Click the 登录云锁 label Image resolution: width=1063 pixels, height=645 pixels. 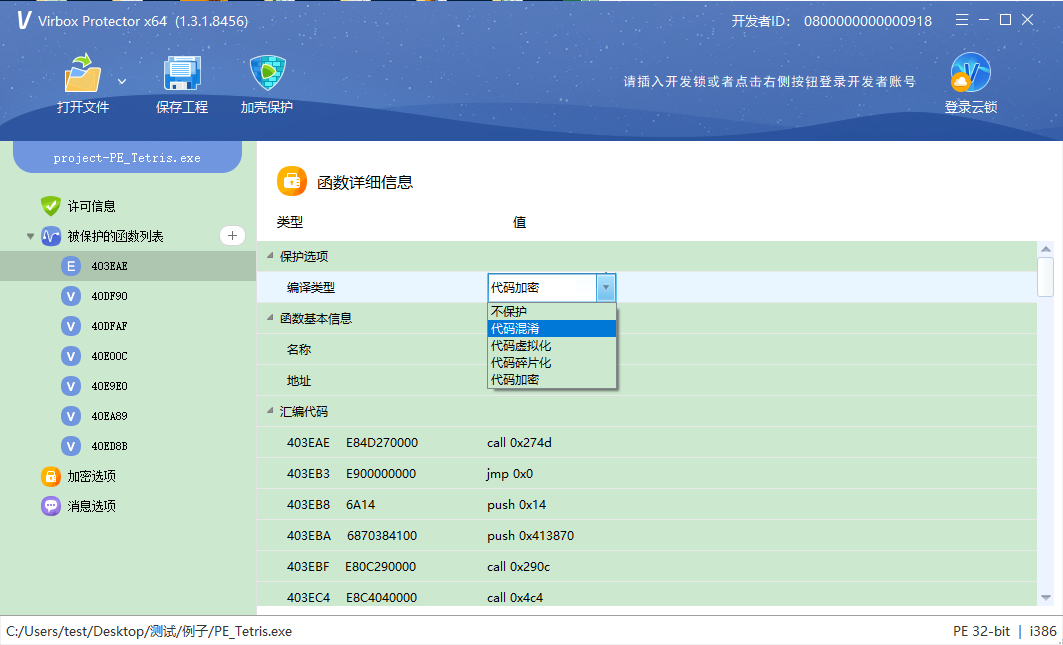[971, 107]
